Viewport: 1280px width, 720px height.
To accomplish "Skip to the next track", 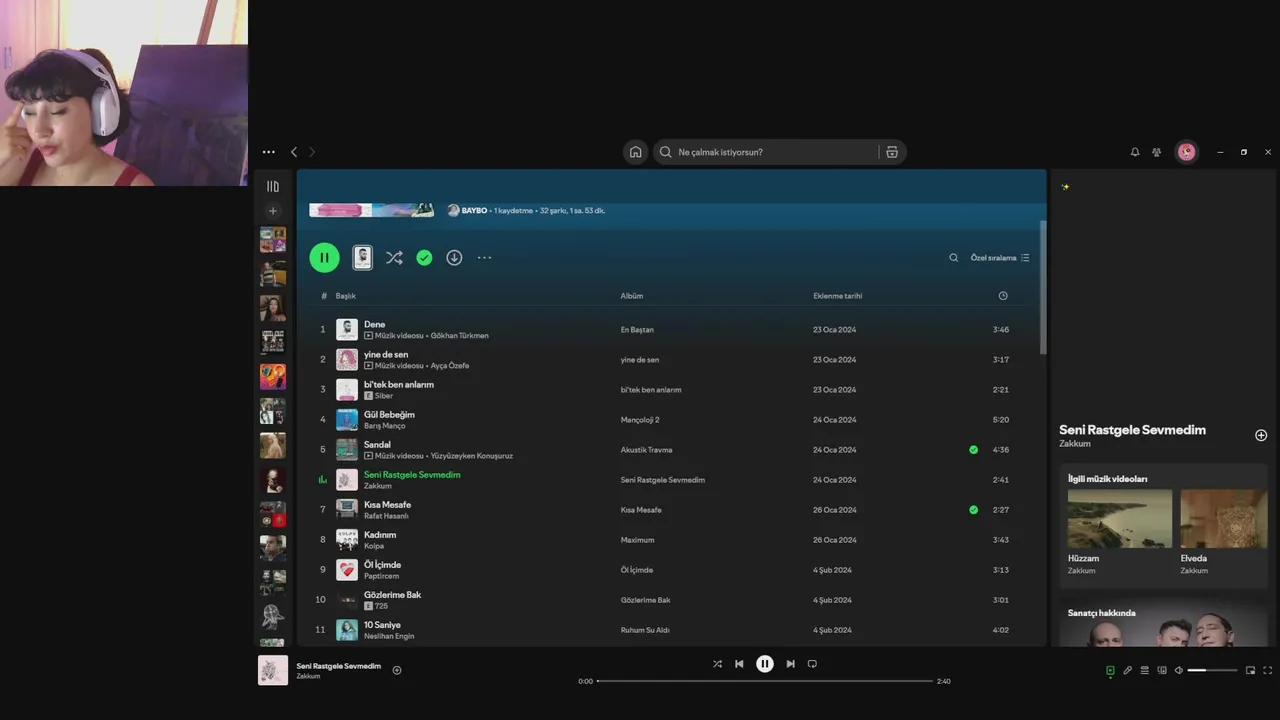I will [x=790, y=664].
